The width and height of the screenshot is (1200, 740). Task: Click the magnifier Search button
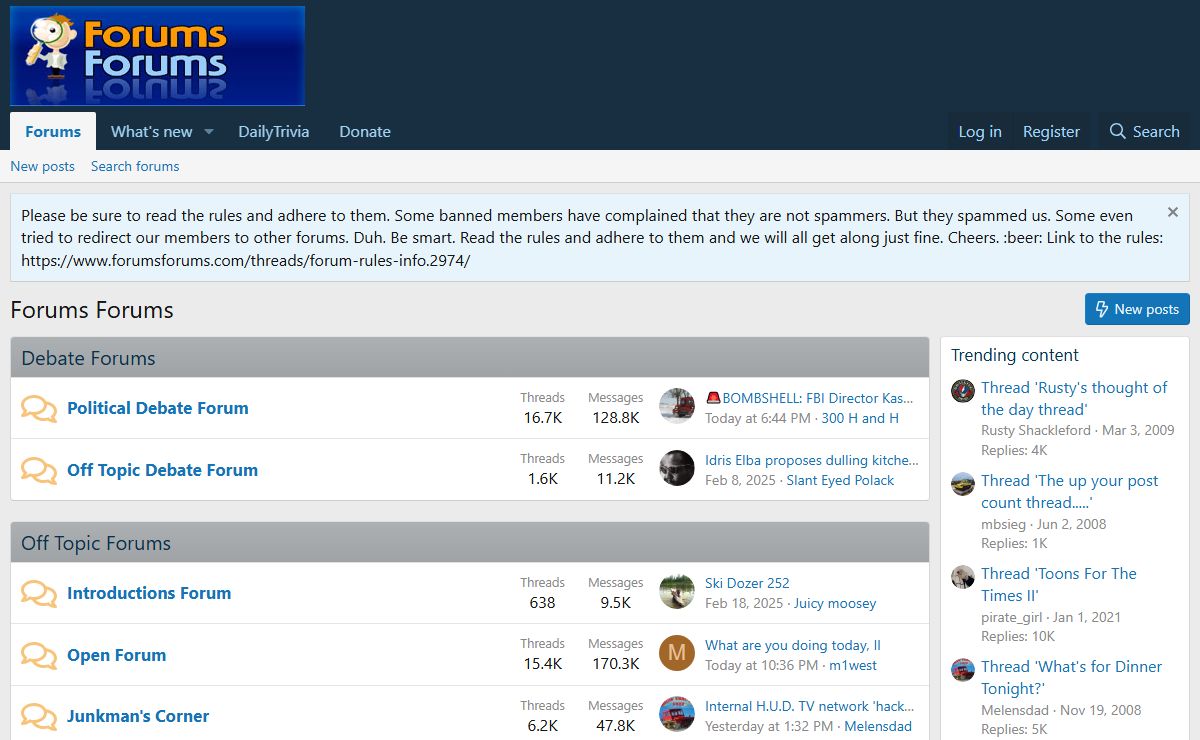click(1144, 132)
